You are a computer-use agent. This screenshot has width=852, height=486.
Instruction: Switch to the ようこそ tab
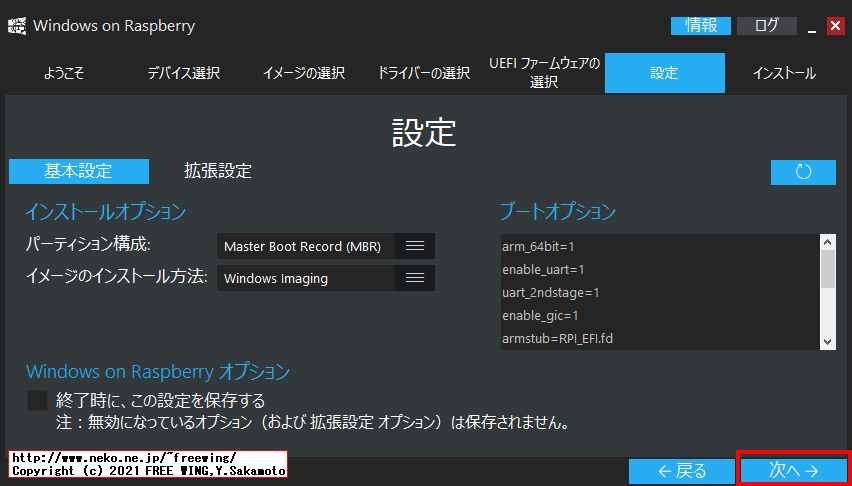[x=64, y=73]
